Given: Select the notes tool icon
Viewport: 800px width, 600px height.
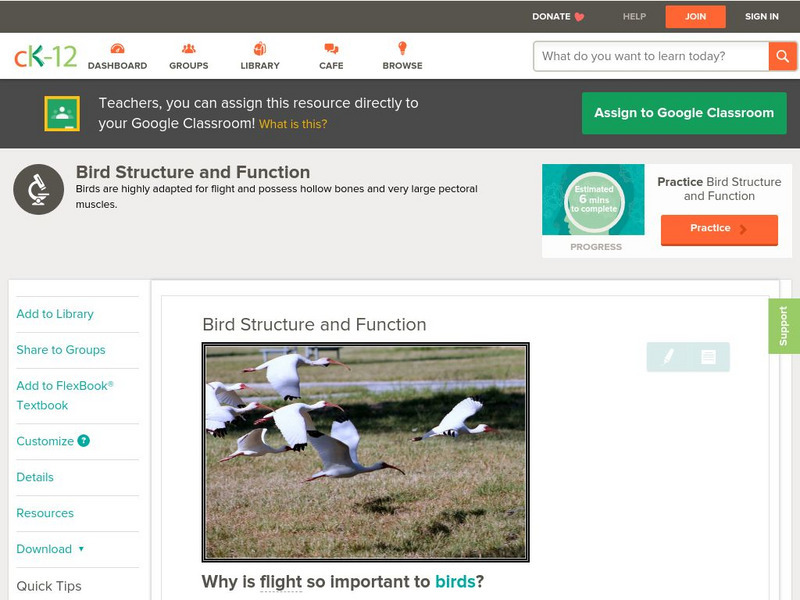Looking at the screenshot, I should click(x=708, y=357).
